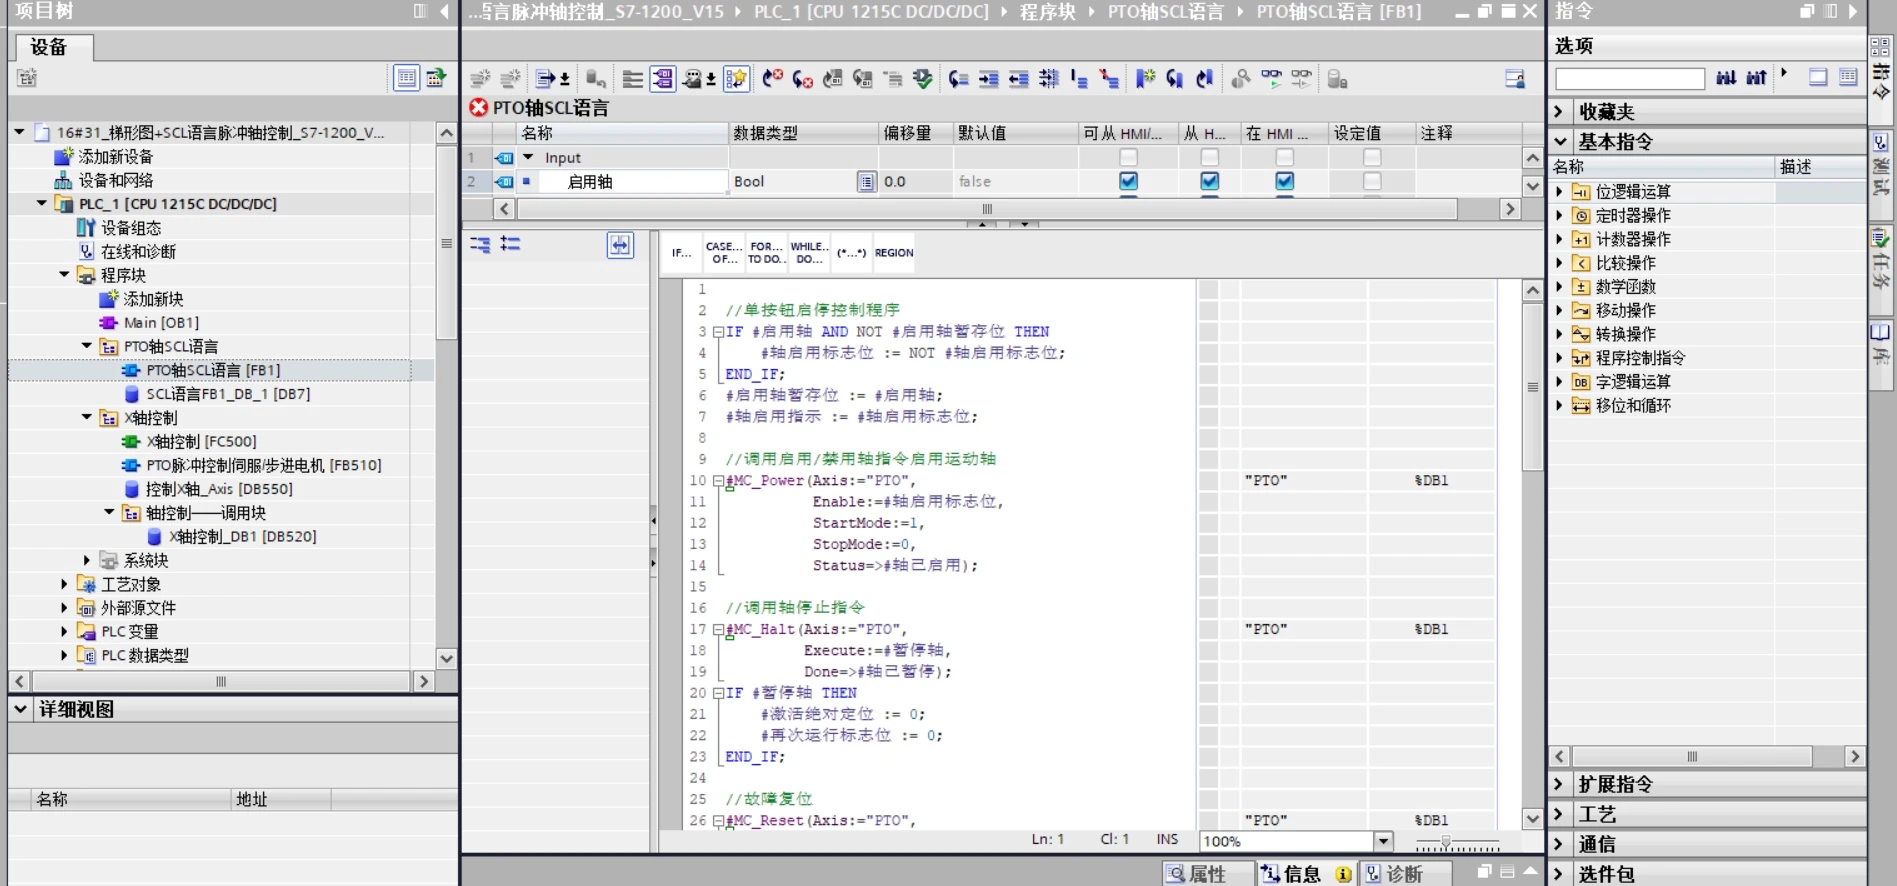The image size is (1897, 886).
Task: Expand the 通信 instructions section
Action: [x=1559, y=844]
